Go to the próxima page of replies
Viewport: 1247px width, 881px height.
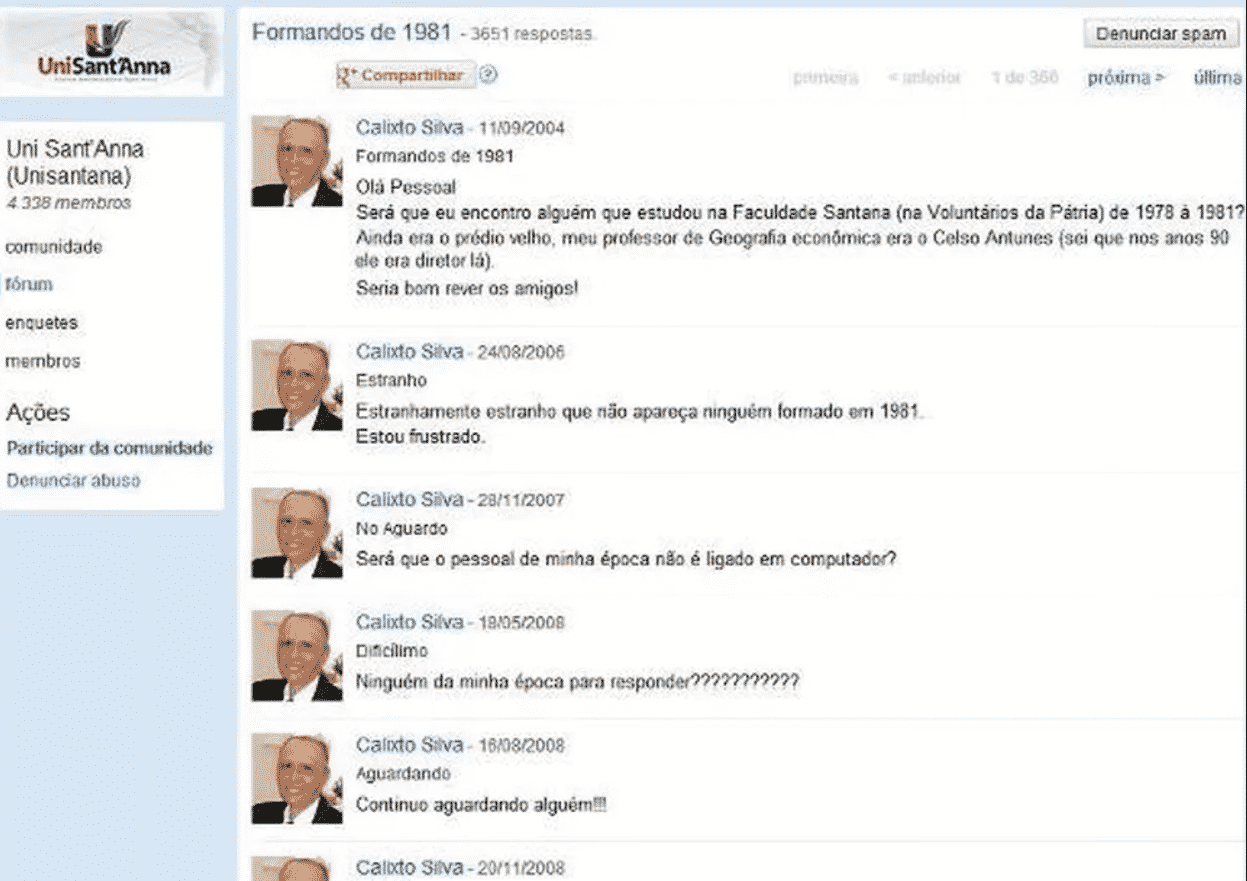click(1126, 77)
